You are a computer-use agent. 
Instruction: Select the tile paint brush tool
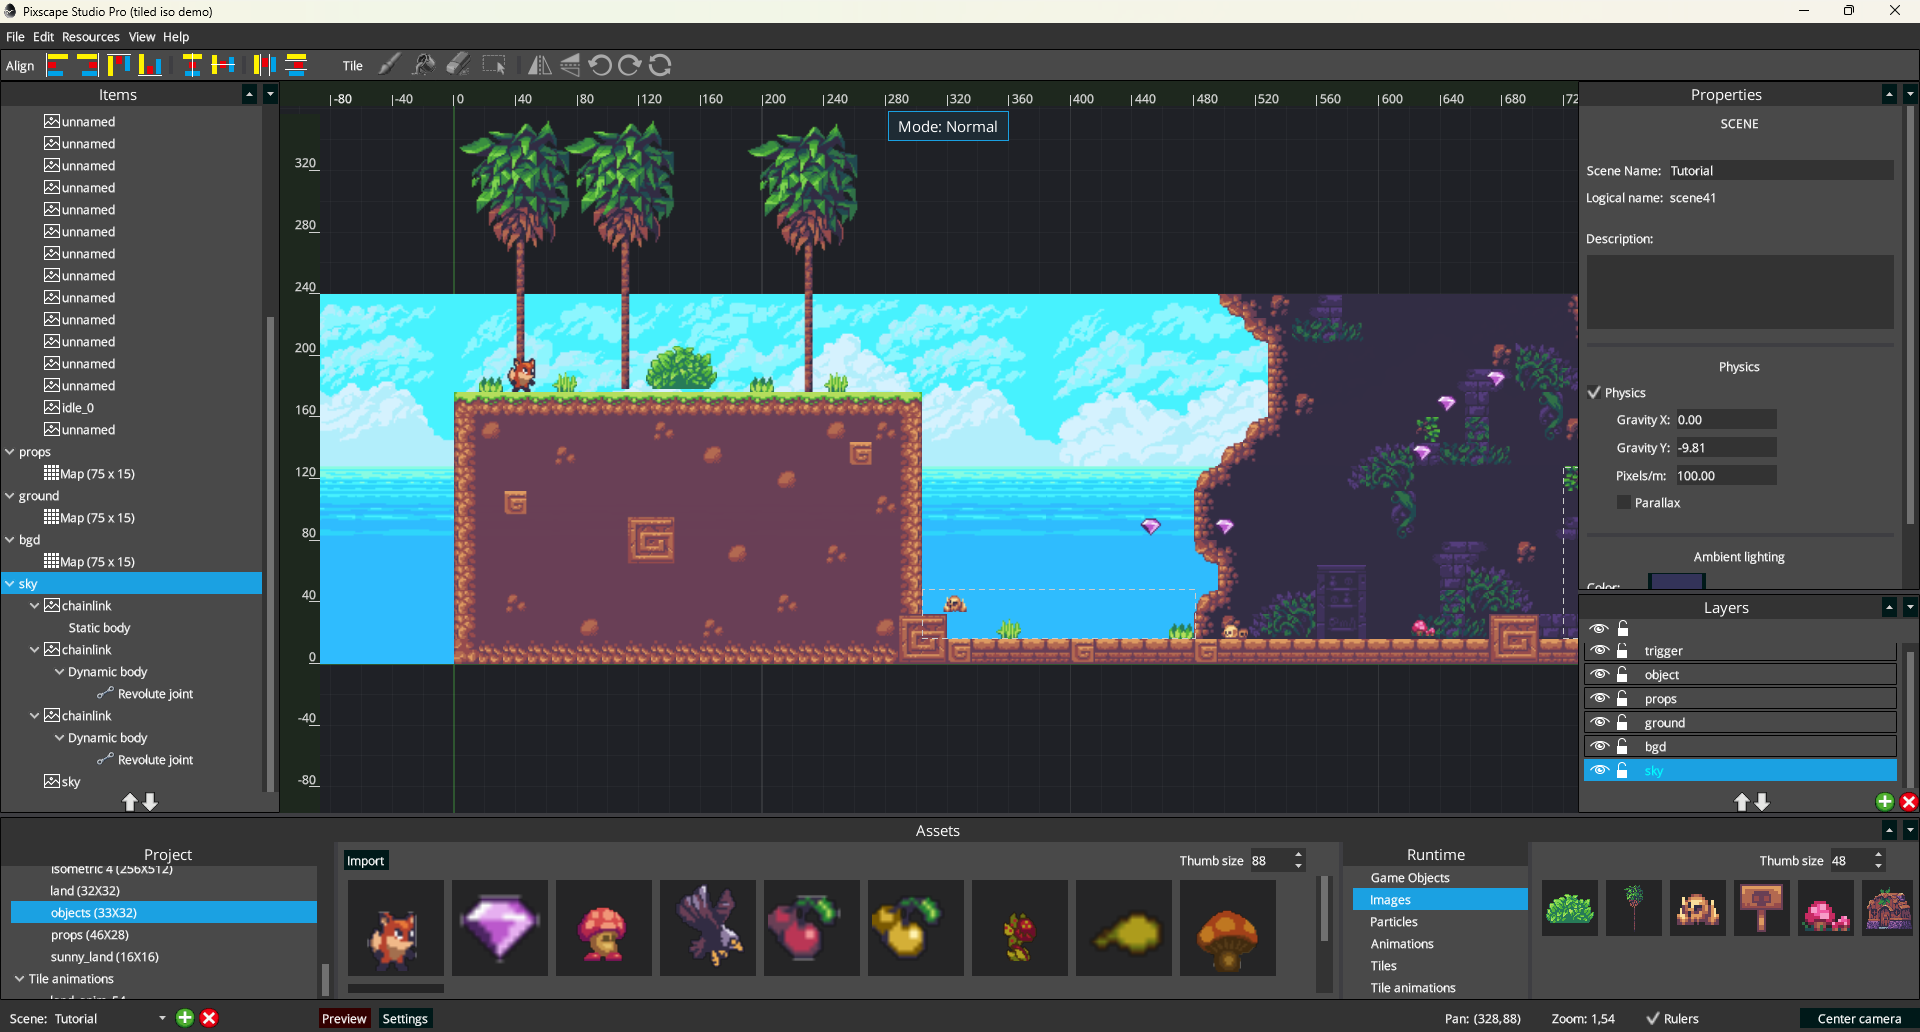pos(390,65)
